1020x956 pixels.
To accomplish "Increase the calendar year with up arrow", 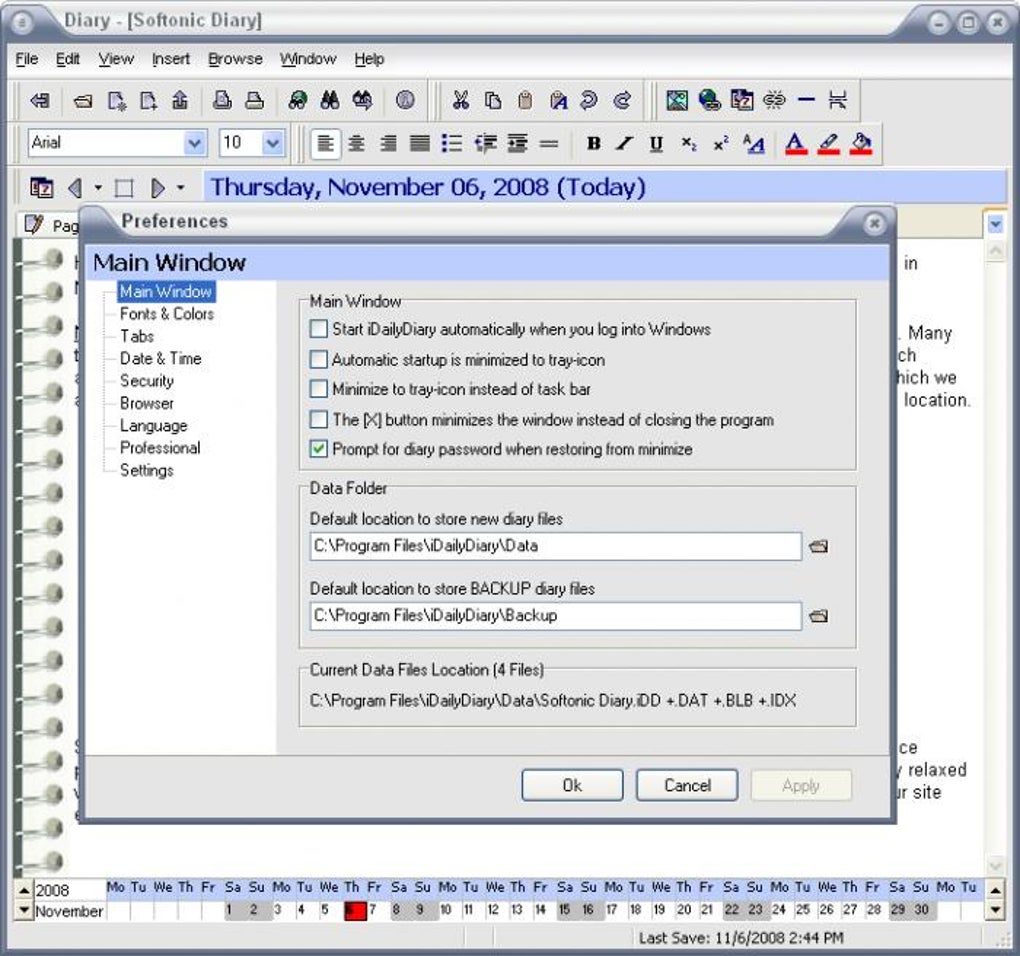I will [24, 890].
